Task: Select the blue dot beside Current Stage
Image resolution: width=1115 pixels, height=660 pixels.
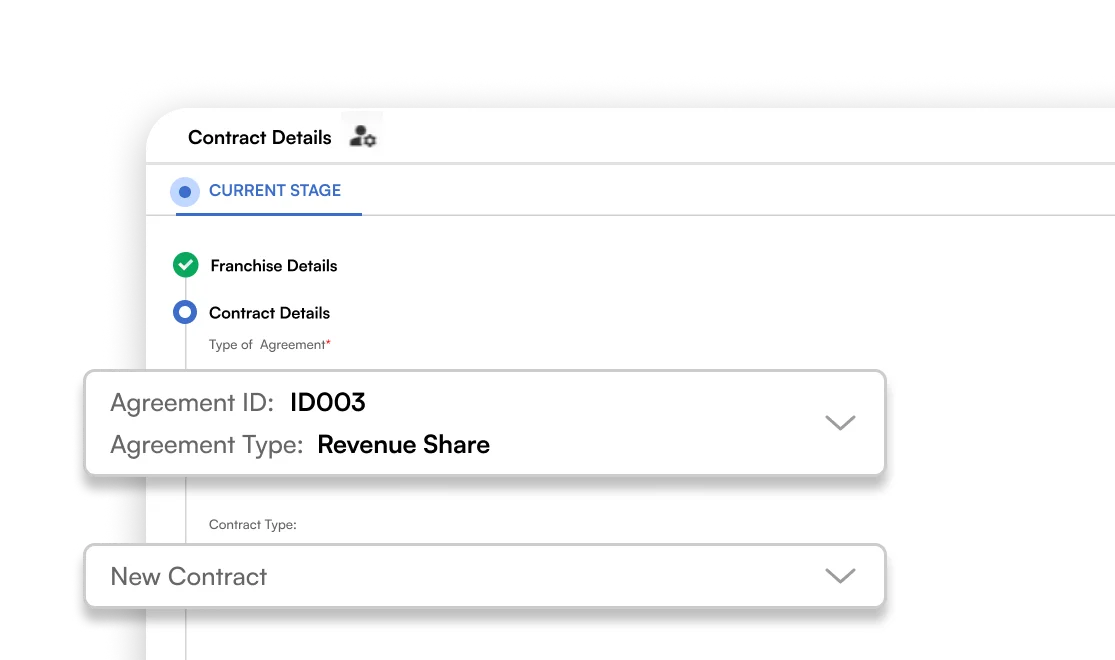Action: 185,192
